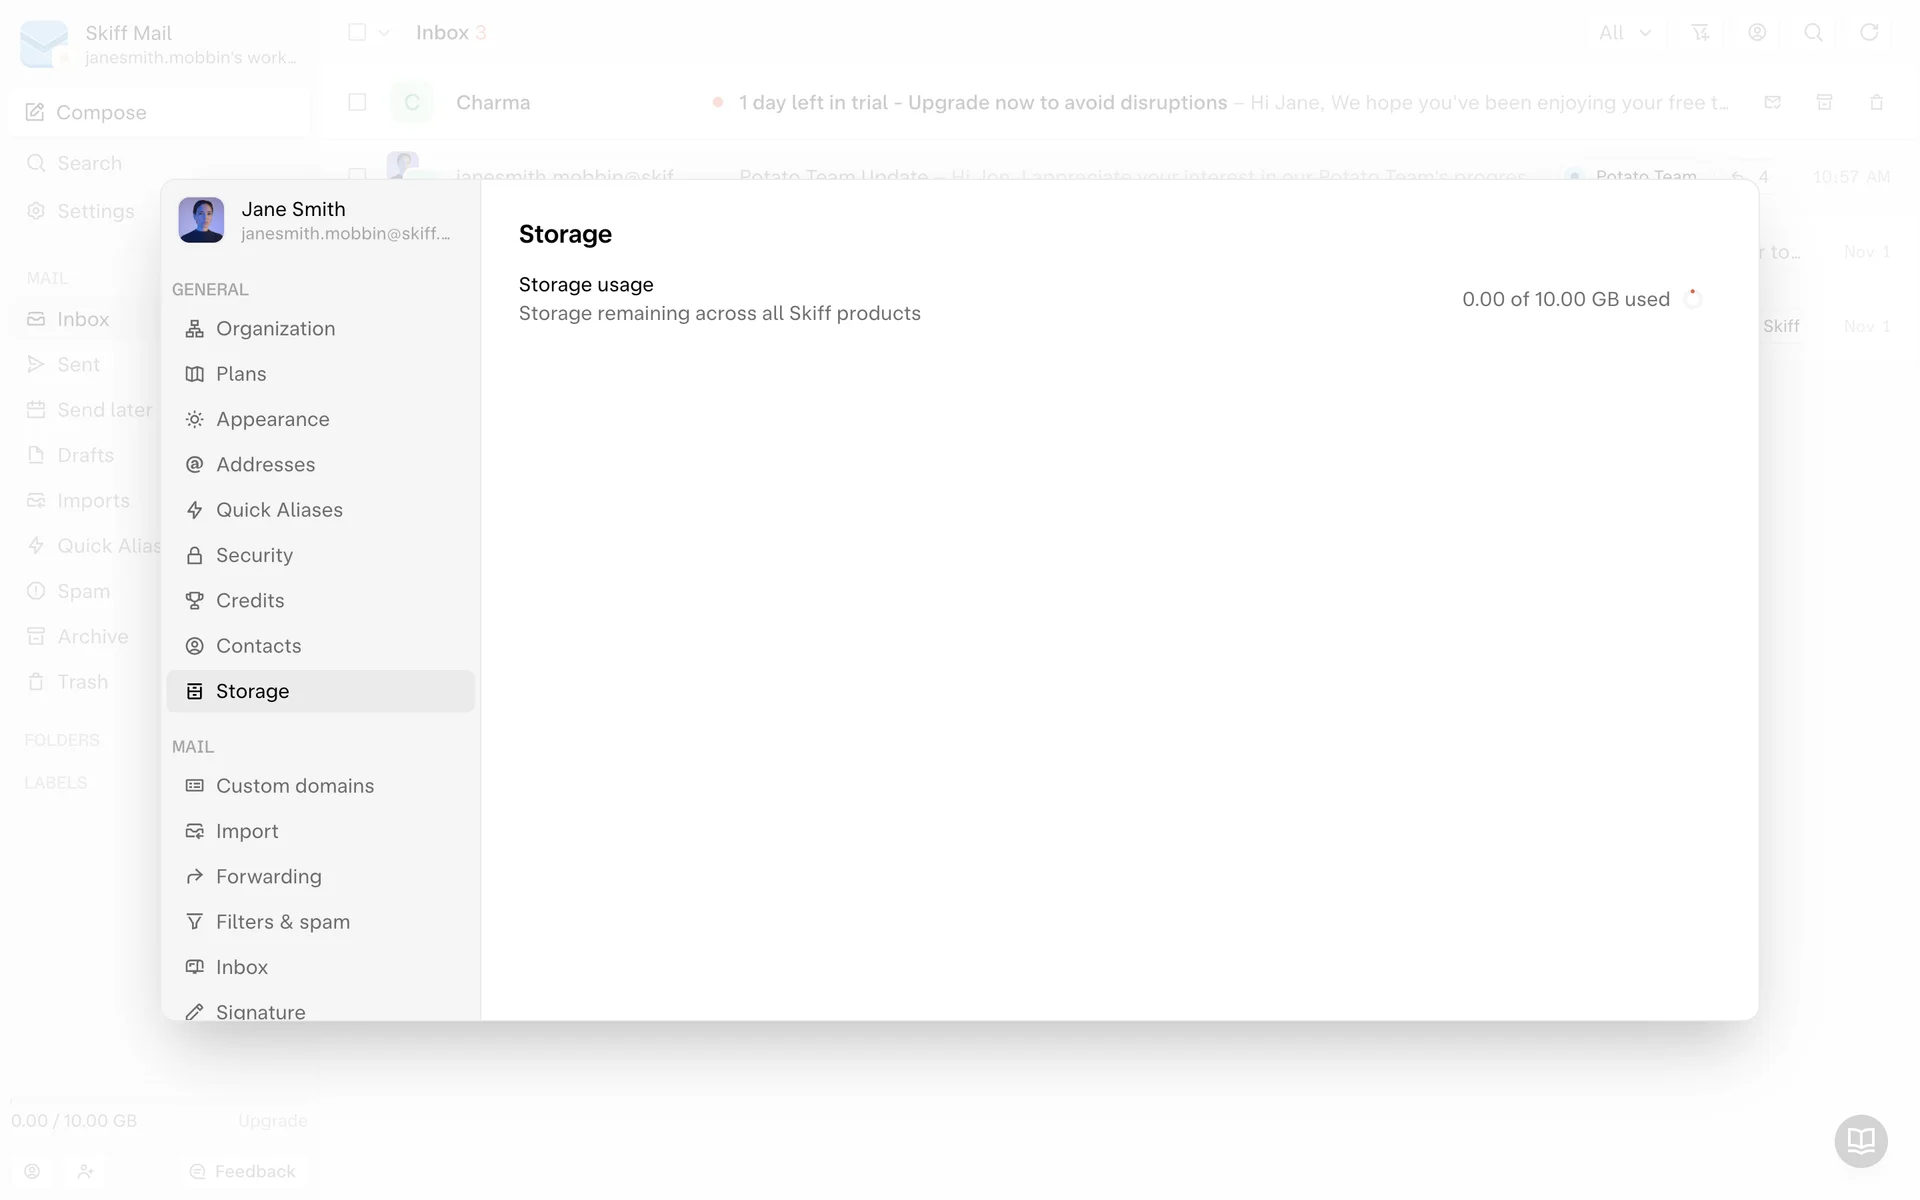The width and height of the screenshot is (1920, 1200).
Task: Click Jane Smith profile avatar
Action: click(x=201, y=220)
